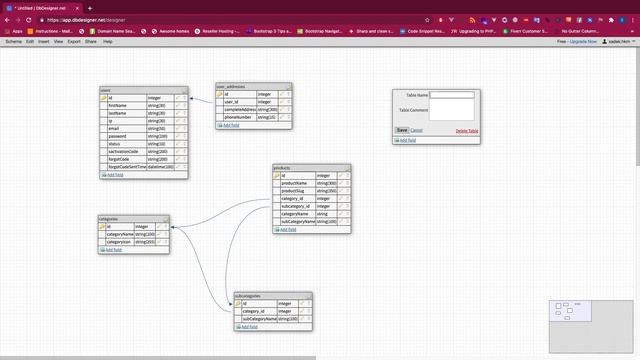Open the Help menu
The height and width of the screenshot is (360, 640).
(107, 42)
